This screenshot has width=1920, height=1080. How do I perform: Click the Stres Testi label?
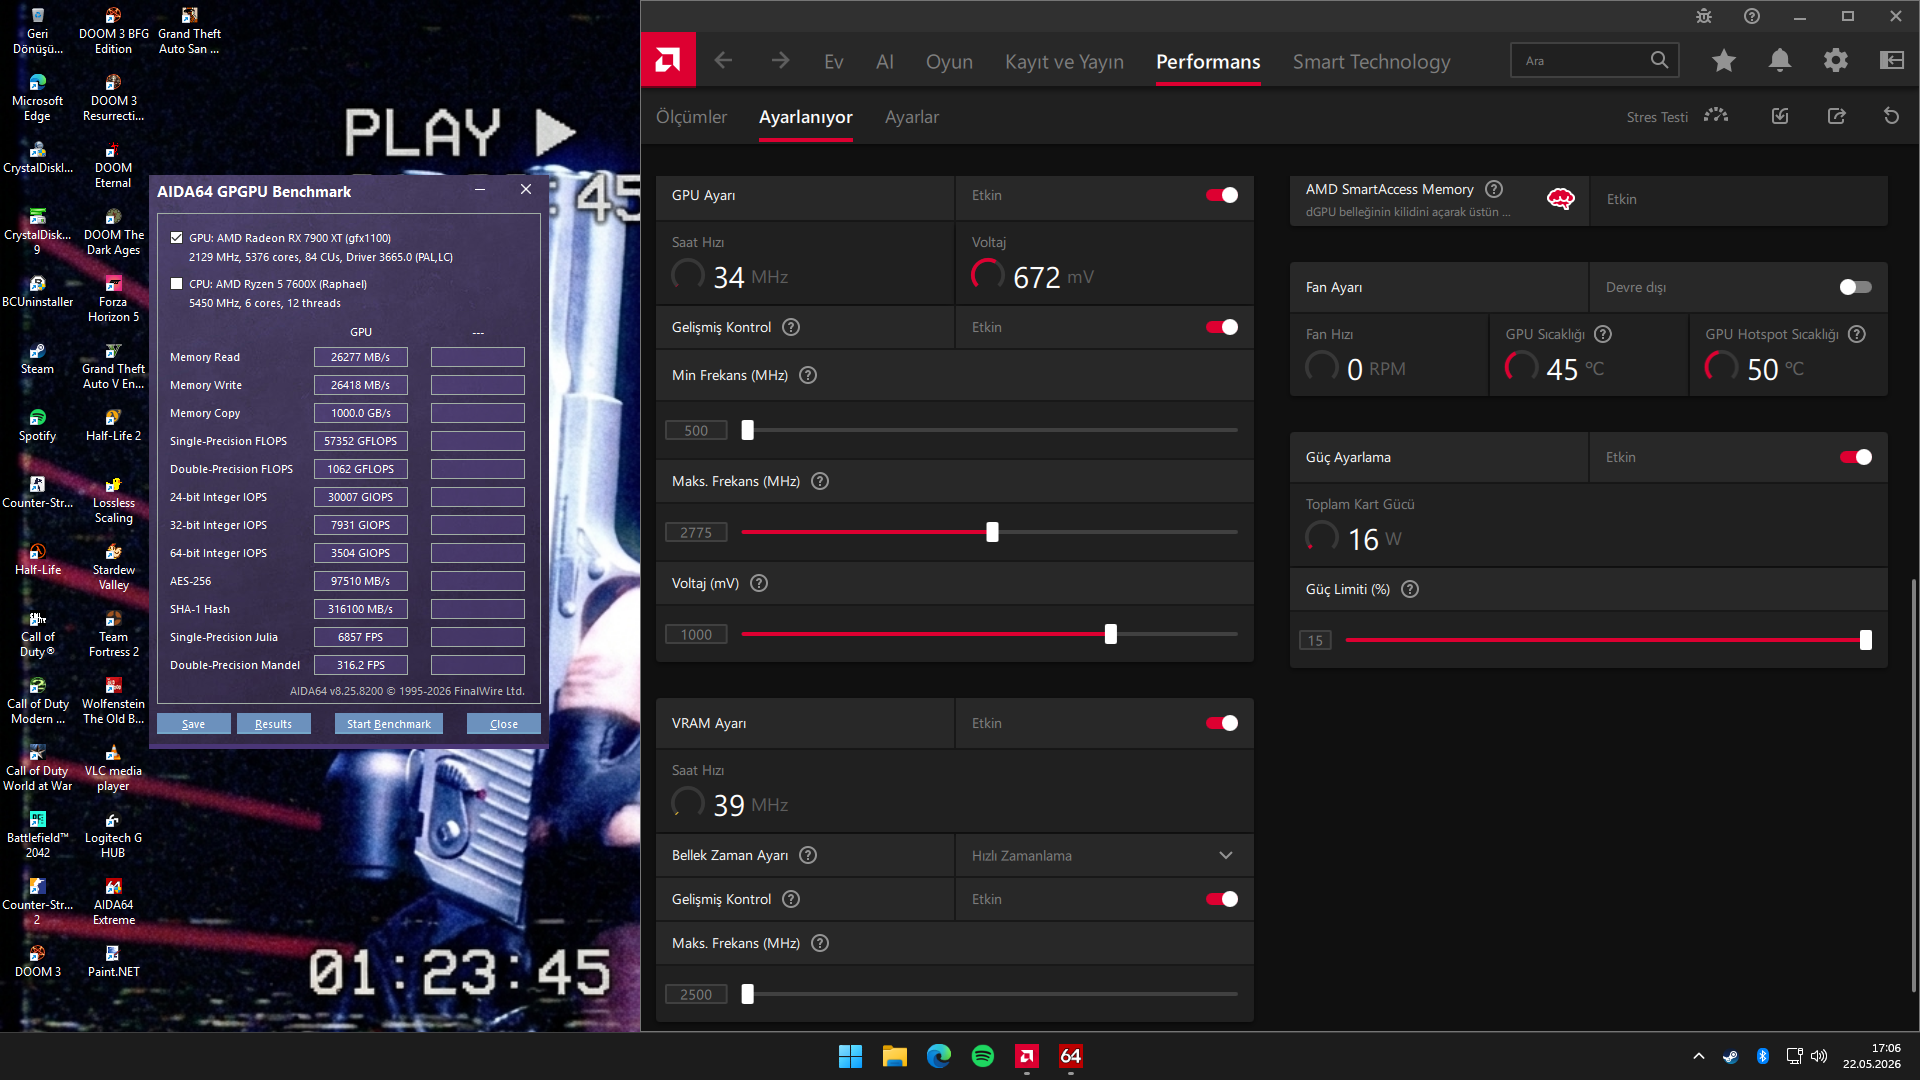click(x=1657, y=117)
